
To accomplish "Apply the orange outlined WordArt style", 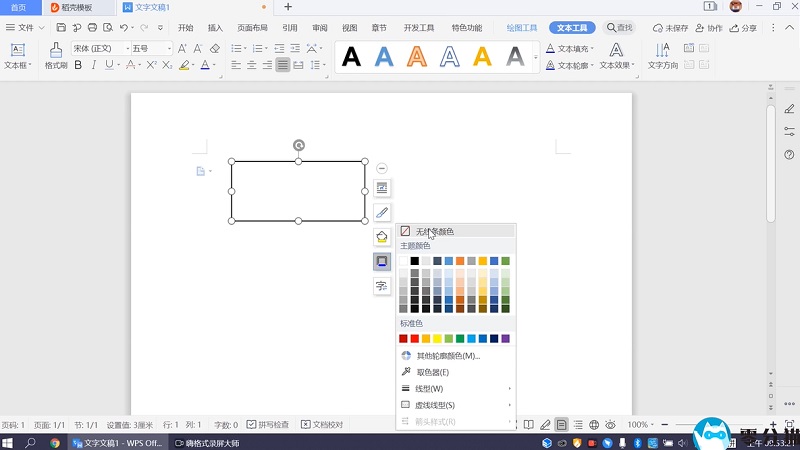I will click(417, 57).
